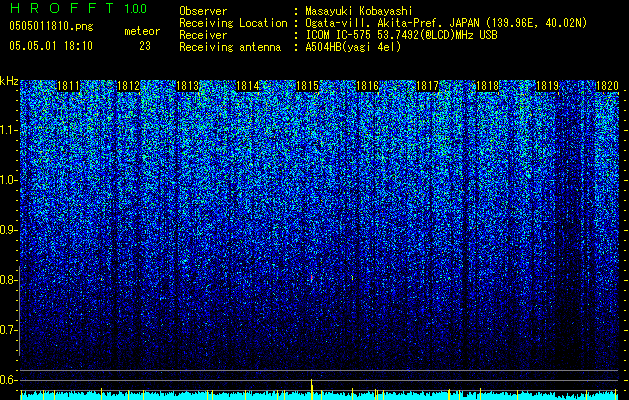
Task: Click the Receiving antenna label
Action: (x=230, y=47)
